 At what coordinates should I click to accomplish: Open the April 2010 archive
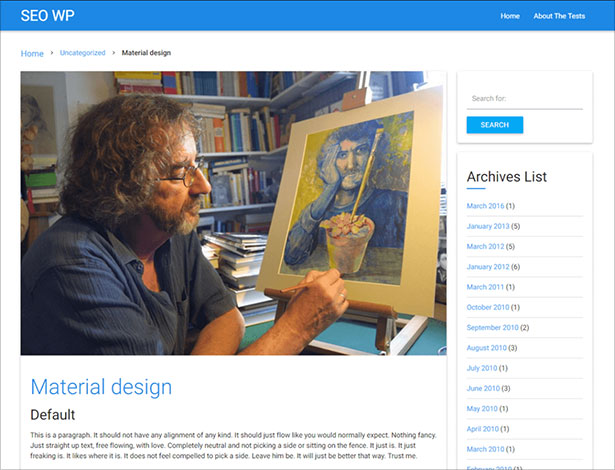(x=483, y=429)
